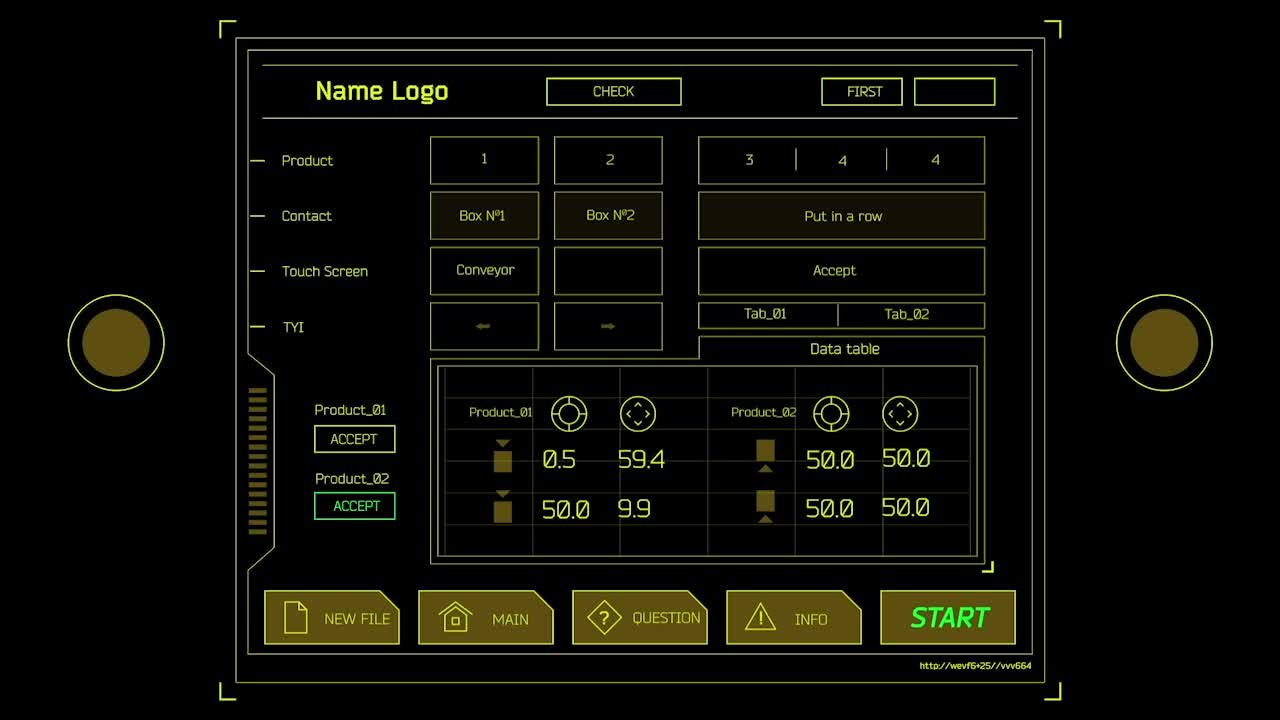Click the left round joystick circle

point(116,343)
